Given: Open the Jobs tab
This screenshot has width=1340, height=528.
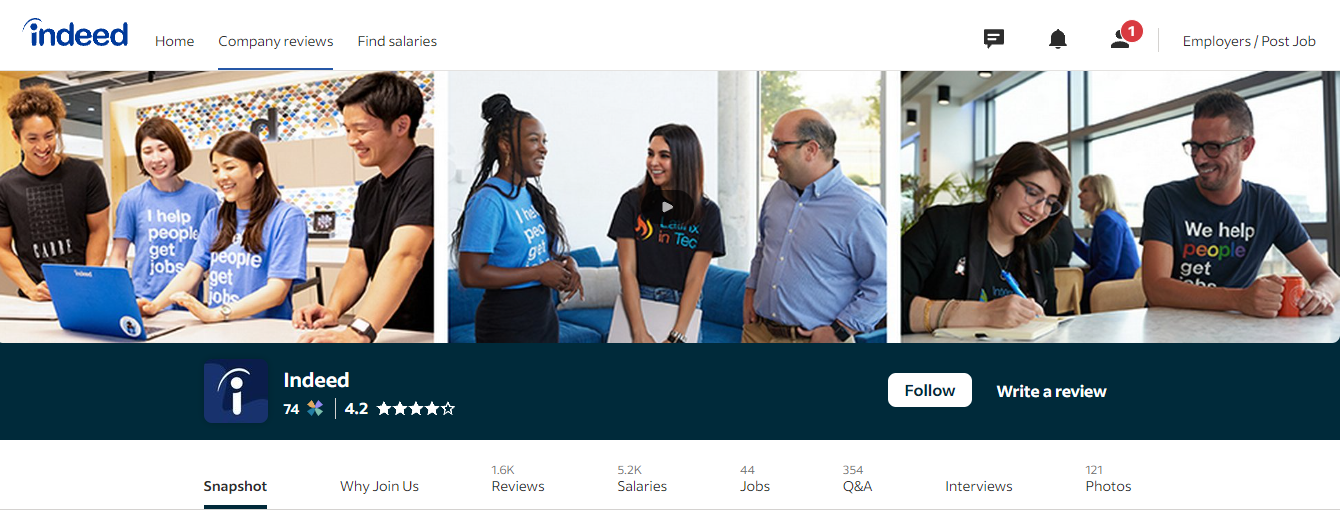Looking at the screenshot, I should tap(755, 479).
